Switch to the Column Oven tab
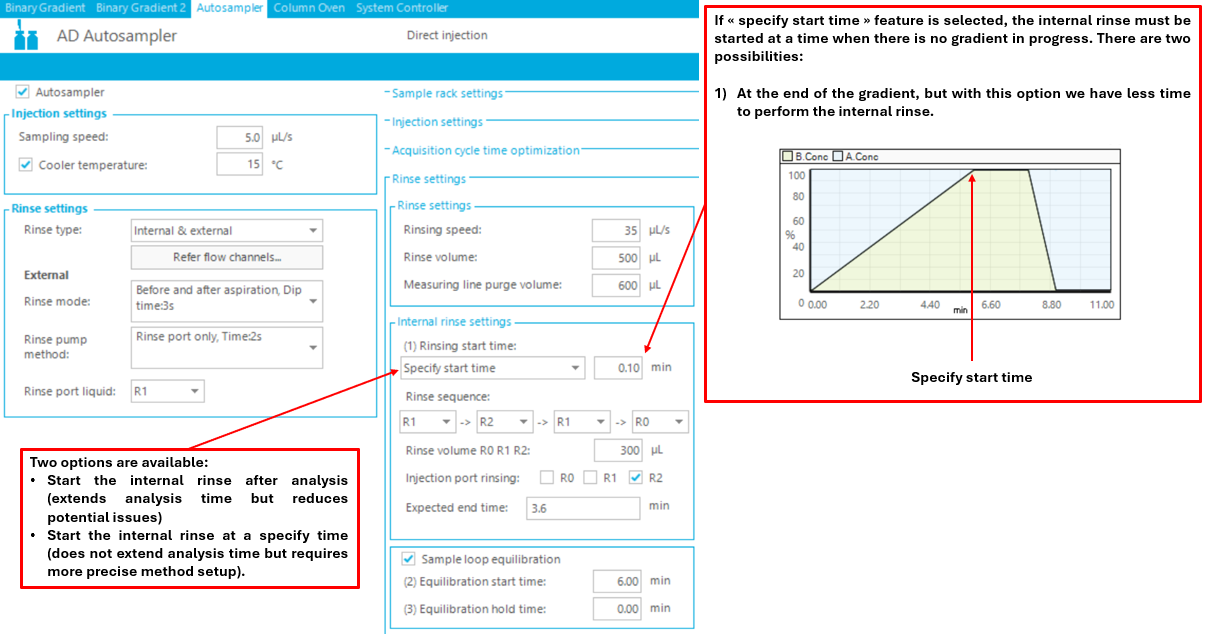 click(x=309, y=8)
